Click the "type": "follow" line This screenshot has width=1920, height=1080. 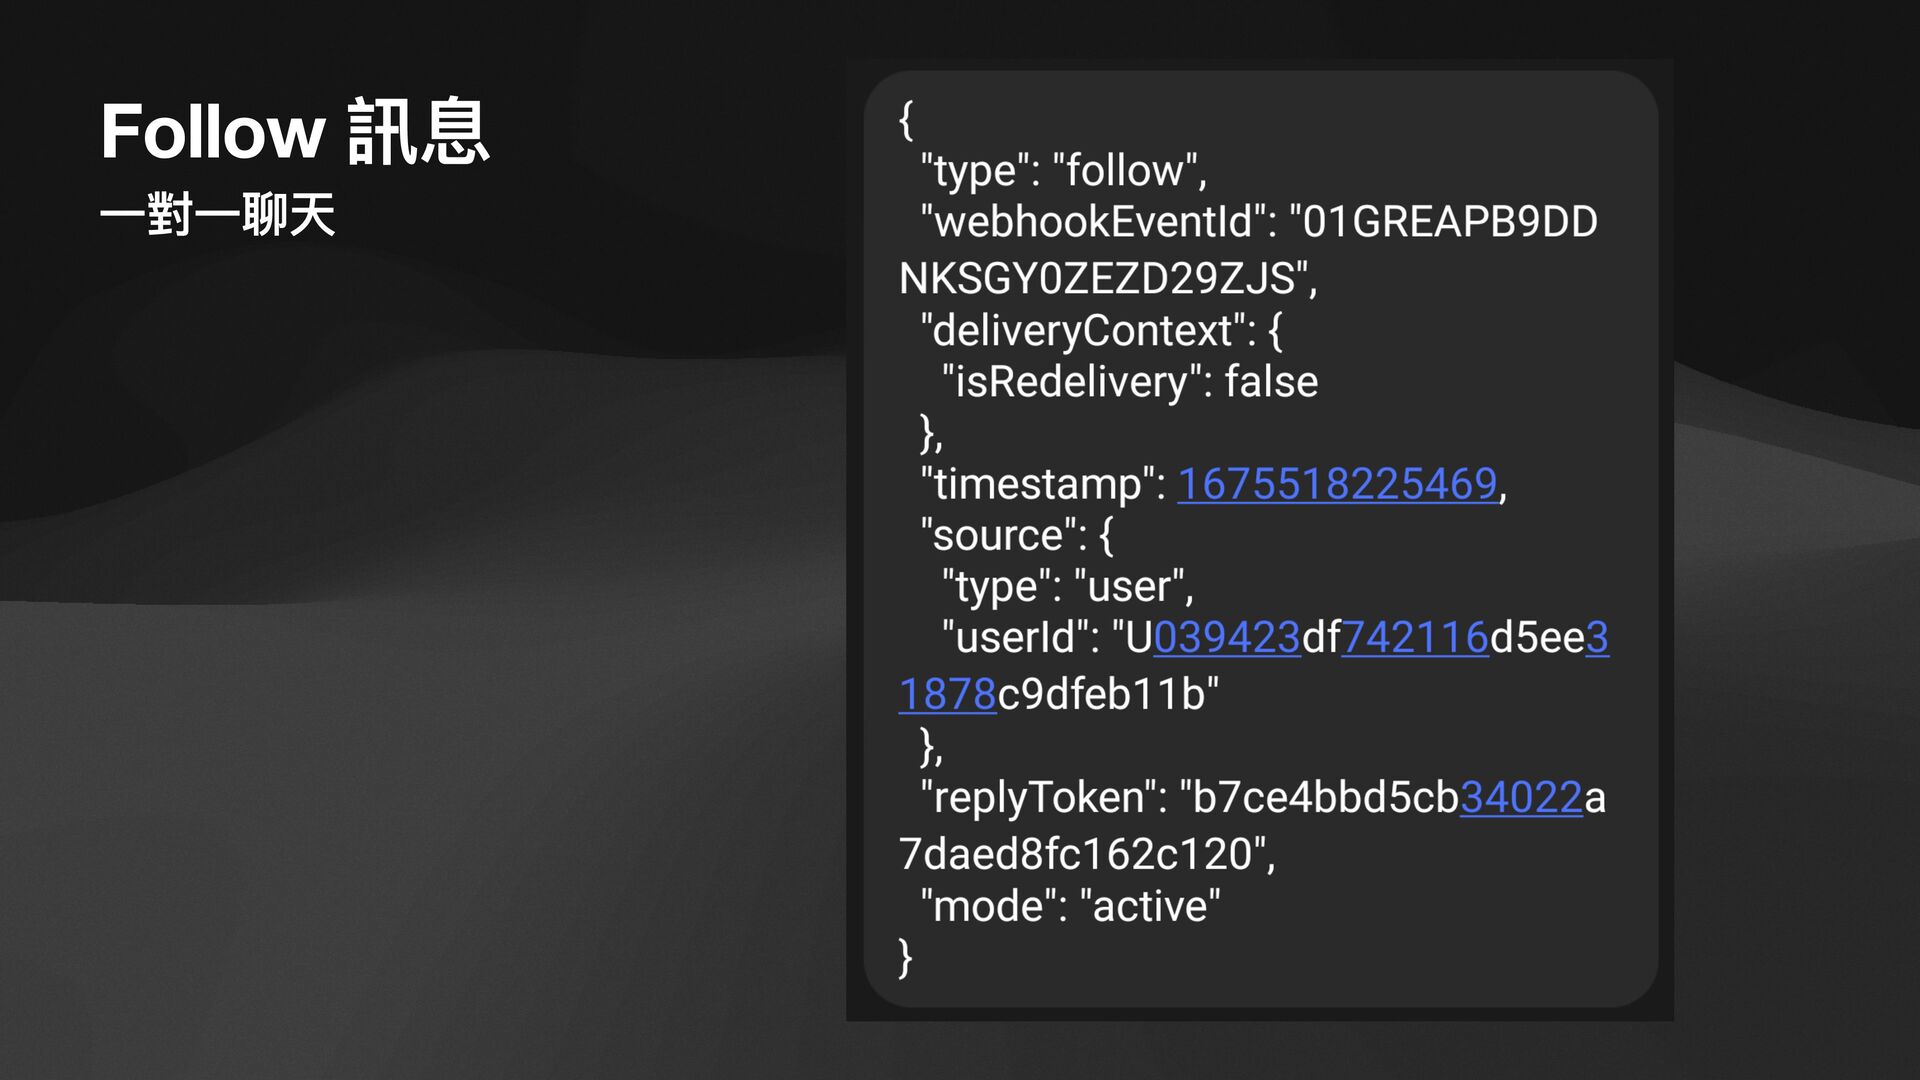(x=1064, y=171)
